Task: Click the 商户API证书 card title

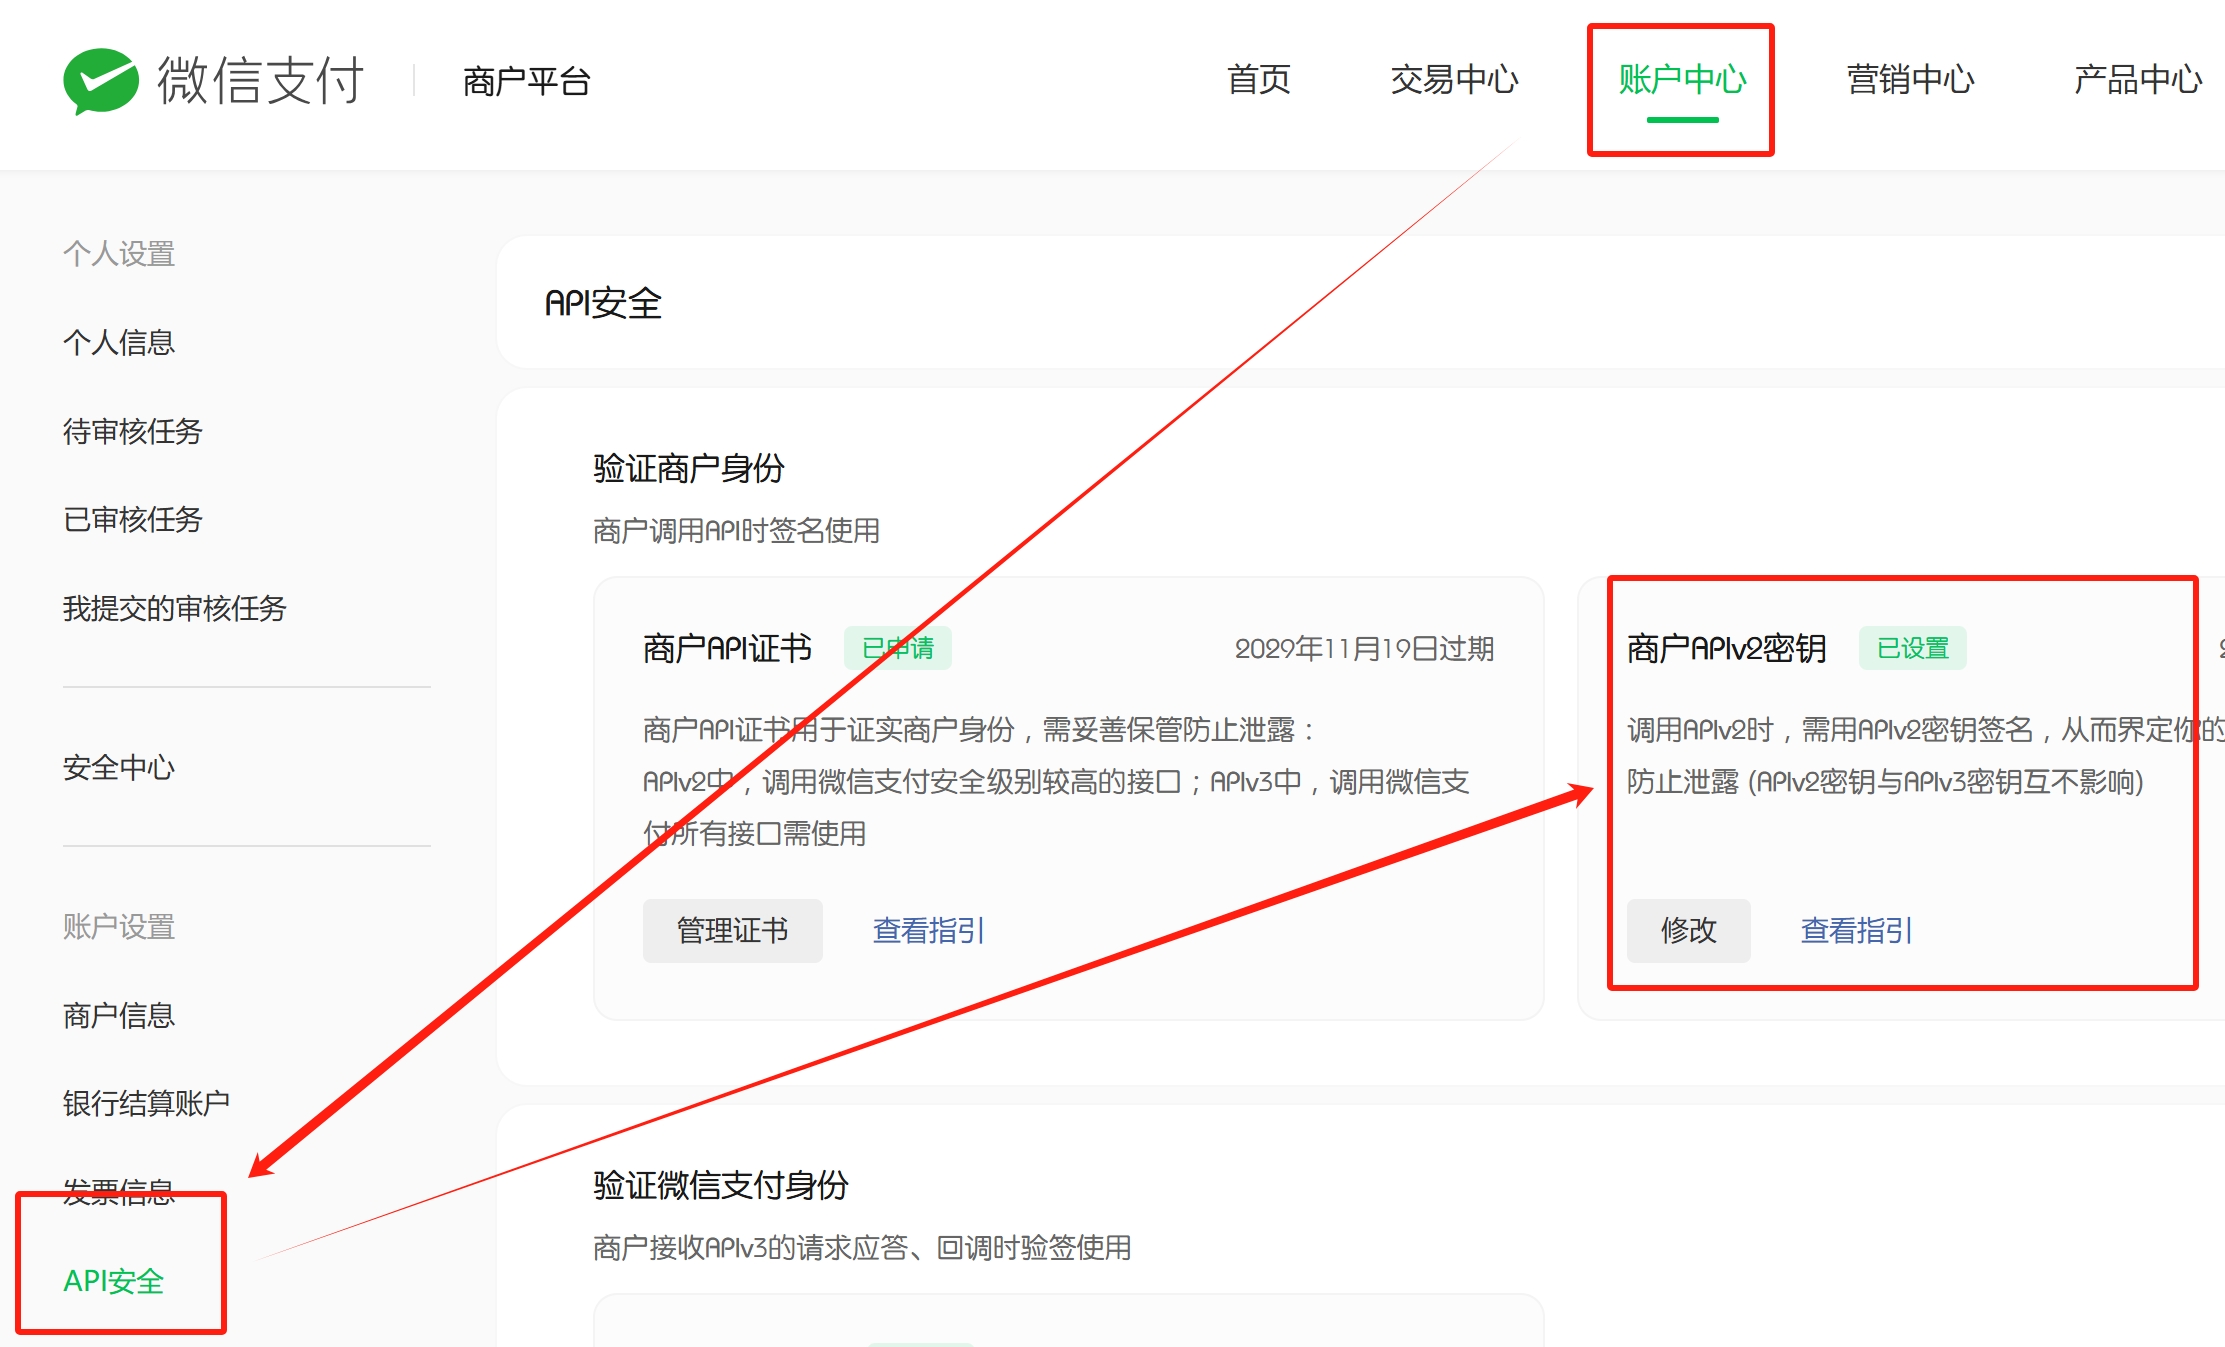Action: coord(727,648)
